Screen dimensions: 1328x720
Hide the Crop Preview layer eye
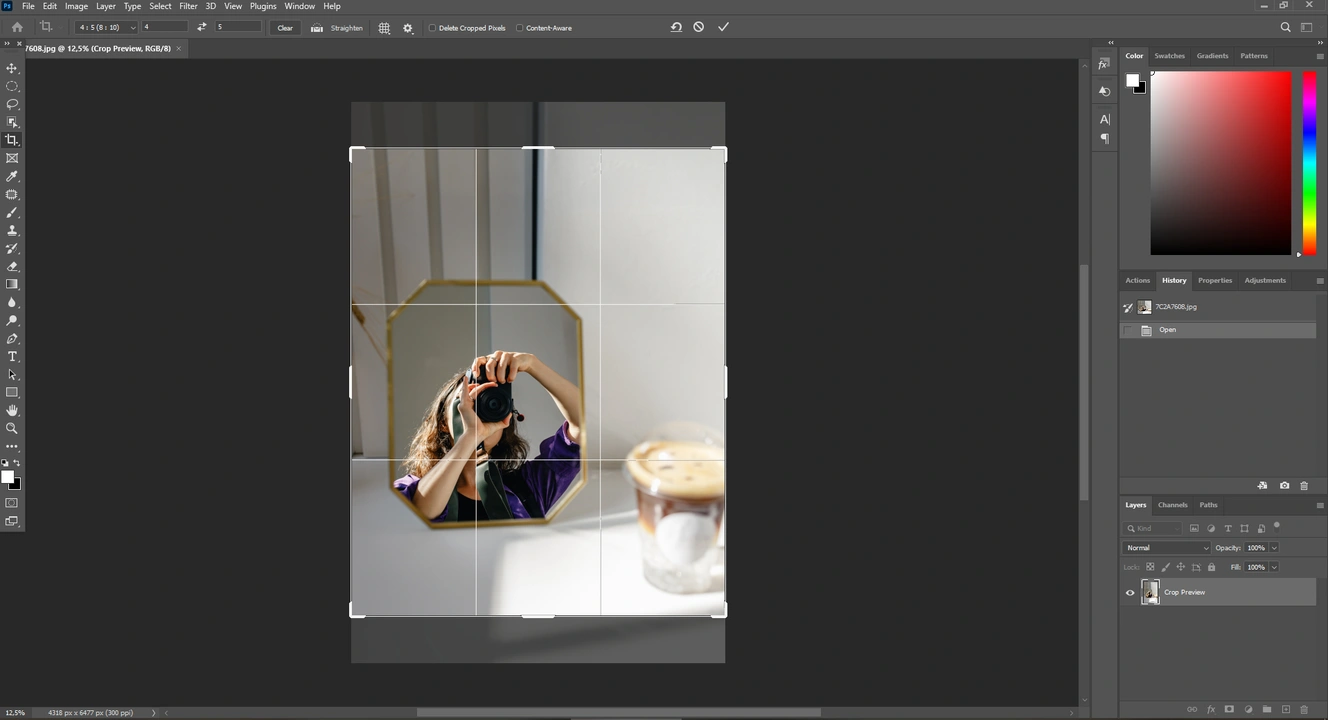click(x=1130, y=592)
